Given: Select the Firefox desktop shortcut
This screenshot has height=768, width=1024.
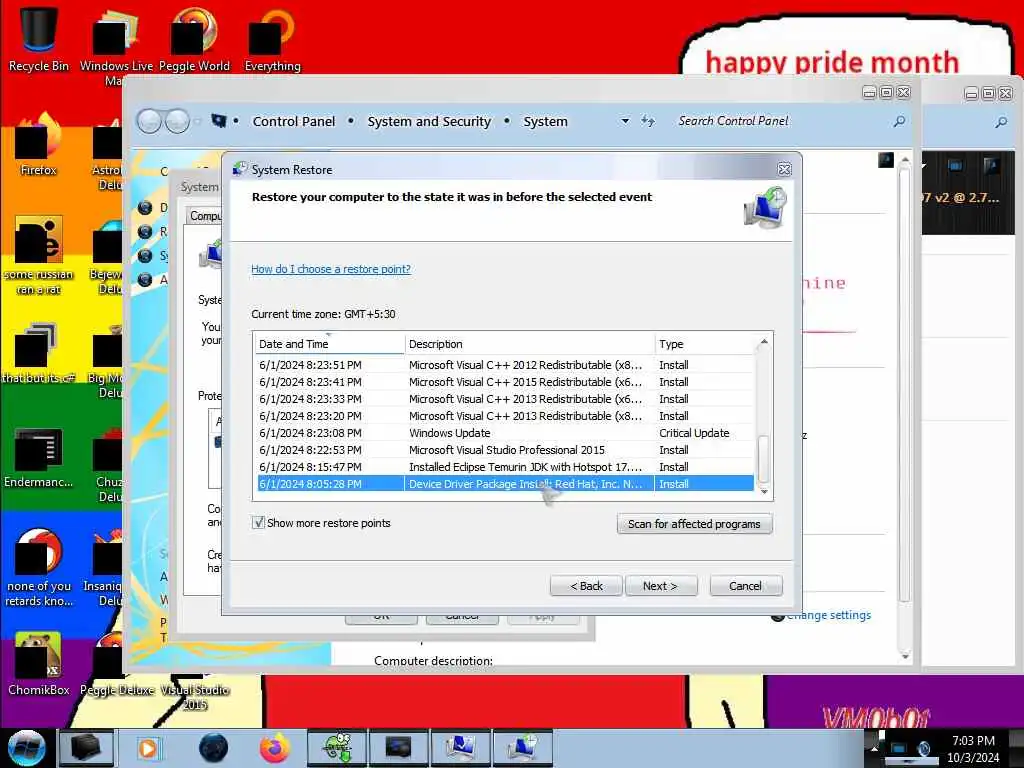Looking at the screenshot, I should point(39,144).
